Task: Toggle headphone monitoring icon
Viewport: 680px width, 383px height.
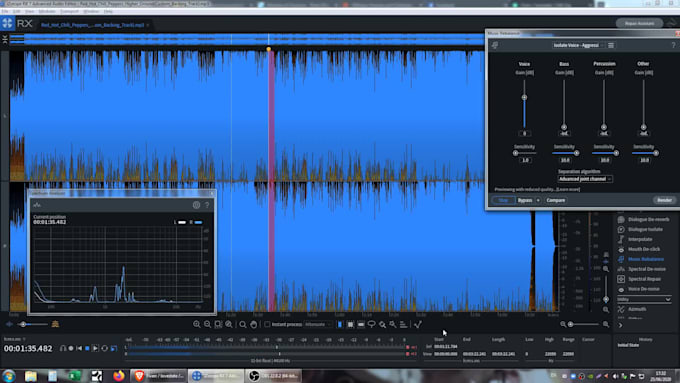Action: click(63, 348)
